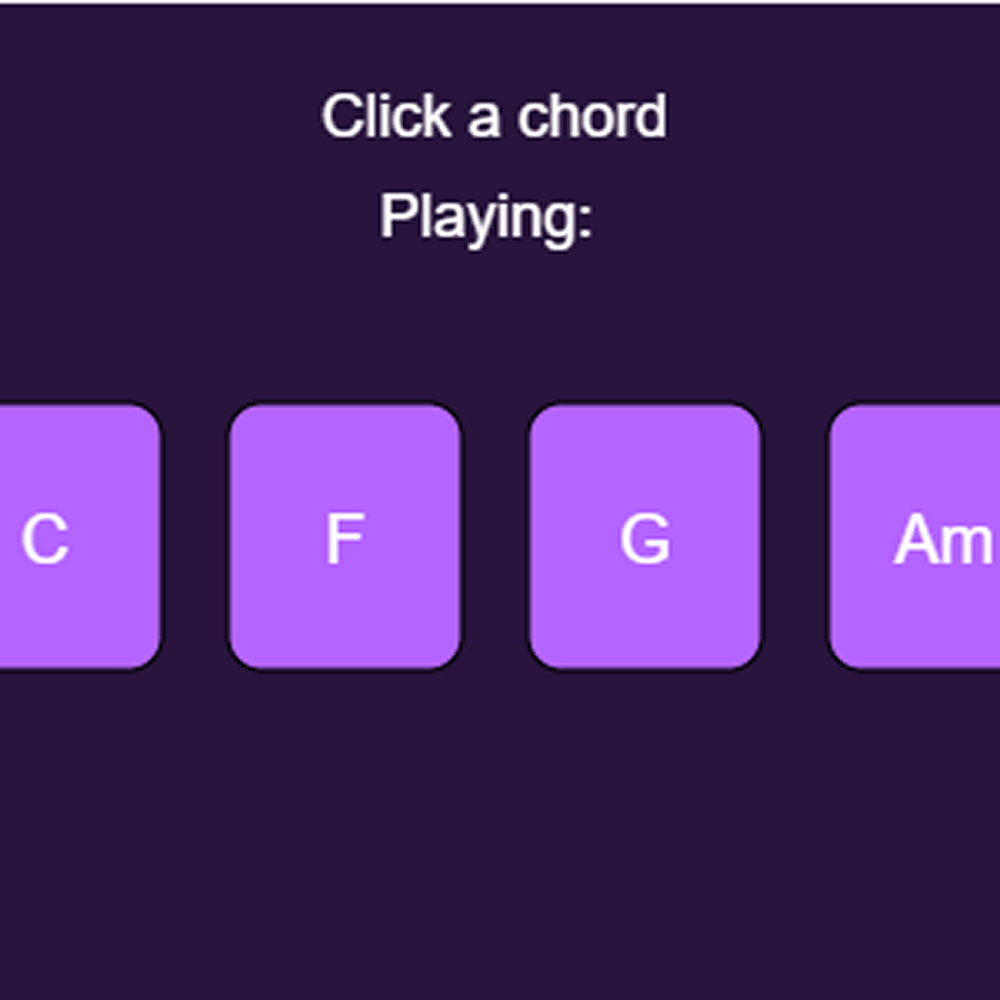Play the G chord
This screenshot has height=1000, width=1000.
coord(645,537)
